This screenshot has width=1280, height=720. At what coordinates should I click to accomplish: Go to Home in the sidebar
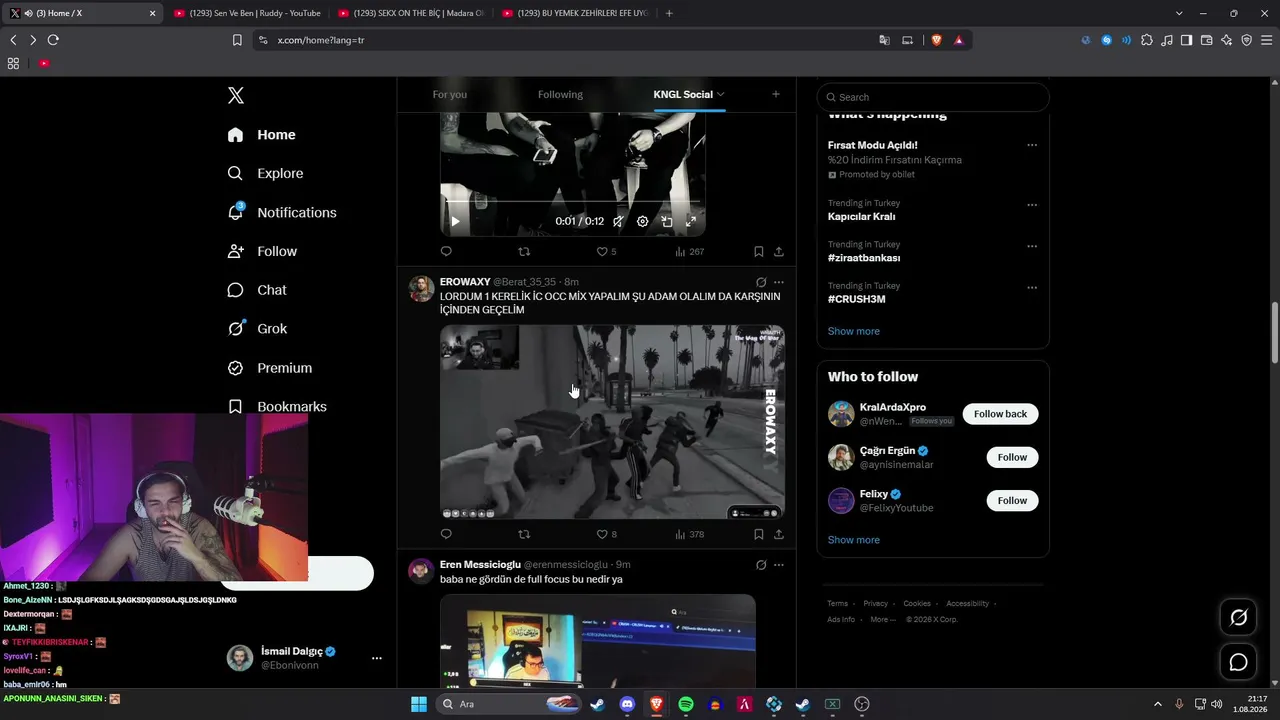(x=262, y=135)
